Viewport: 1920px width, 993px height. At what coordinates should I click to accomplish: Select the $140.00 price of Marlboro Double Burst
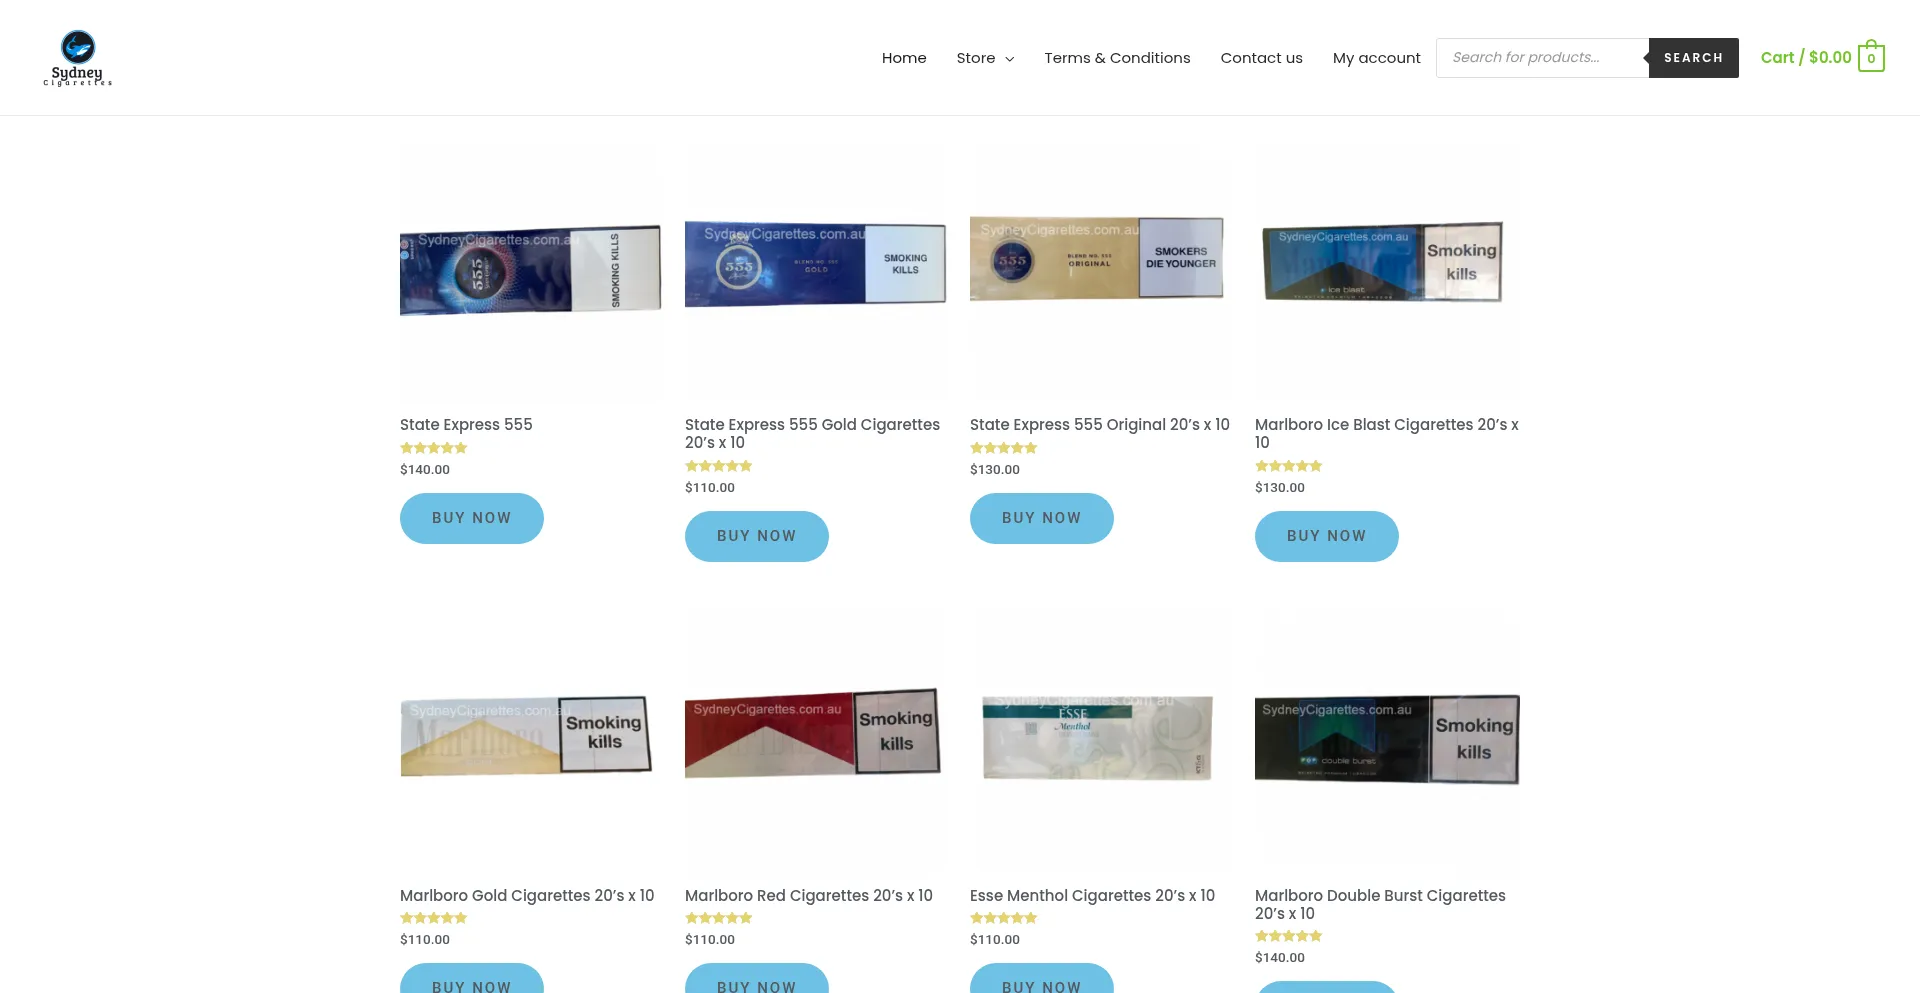[x=1280, y=958]
